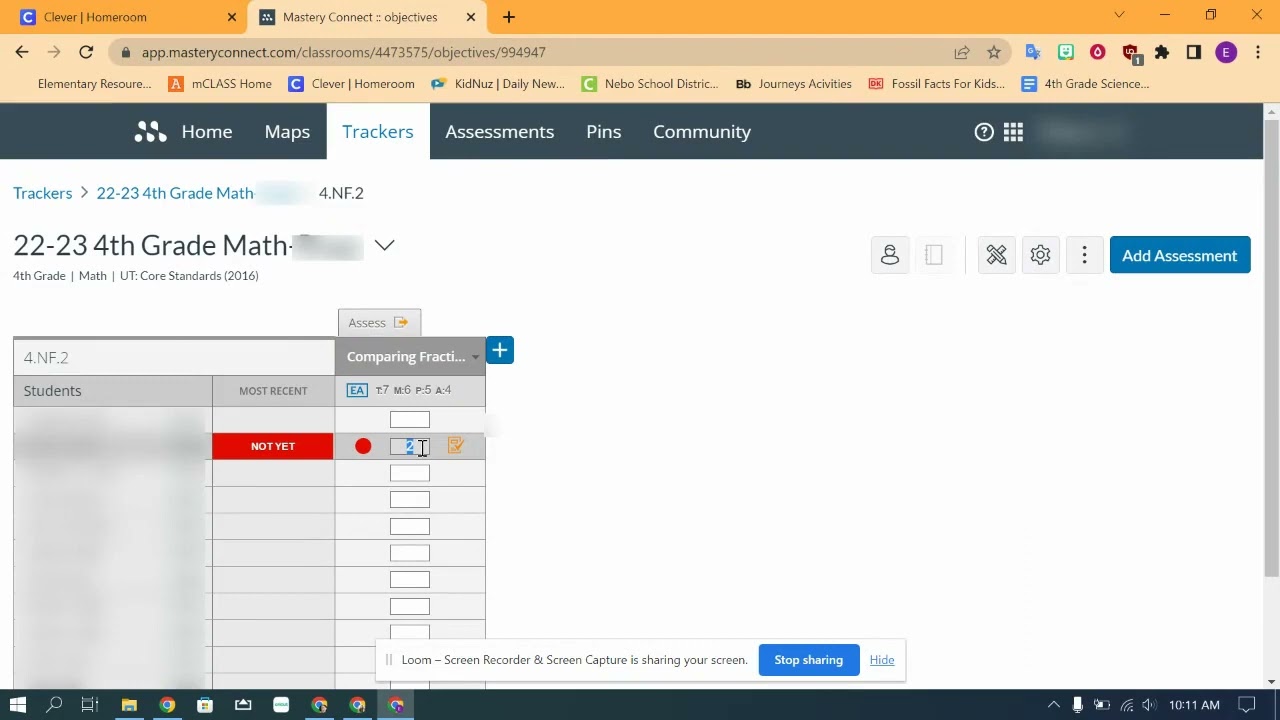This screenshot has width=1280, height=720.
Task: Reload the page
Action: pos(86,52)
